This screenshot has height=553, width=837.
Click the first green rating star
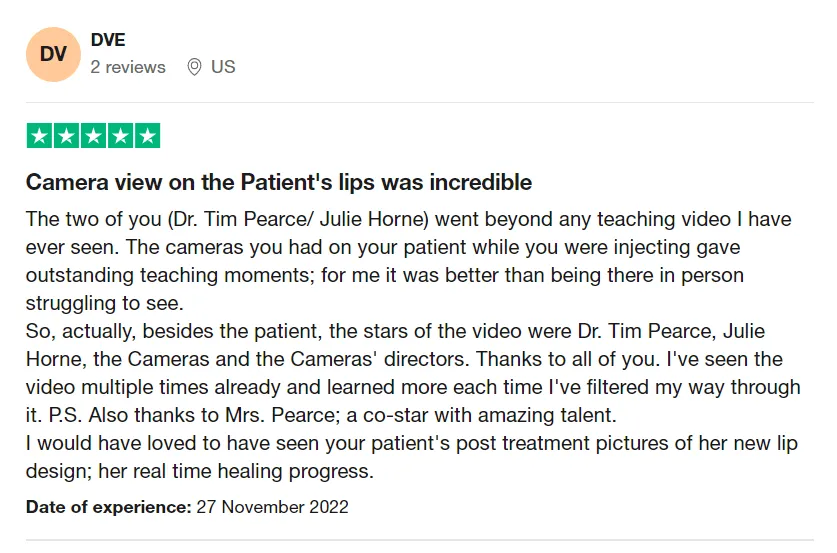point(40,136)
